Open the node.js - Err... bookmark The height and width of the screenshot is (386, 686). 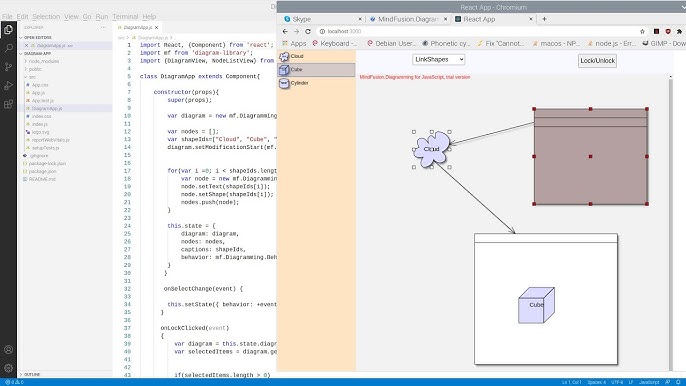(x=611, y=43)
